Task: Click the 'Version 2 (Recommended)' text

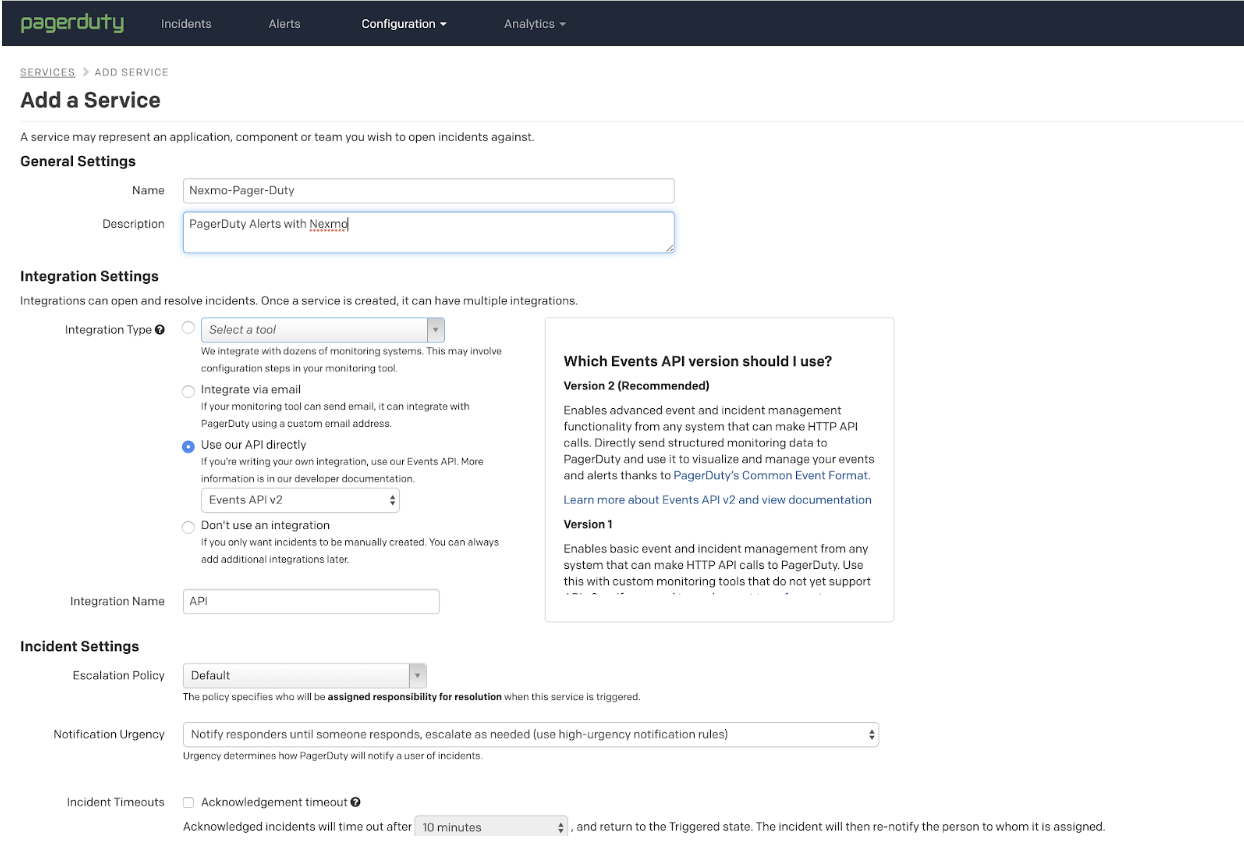Action: click(637, 386)
